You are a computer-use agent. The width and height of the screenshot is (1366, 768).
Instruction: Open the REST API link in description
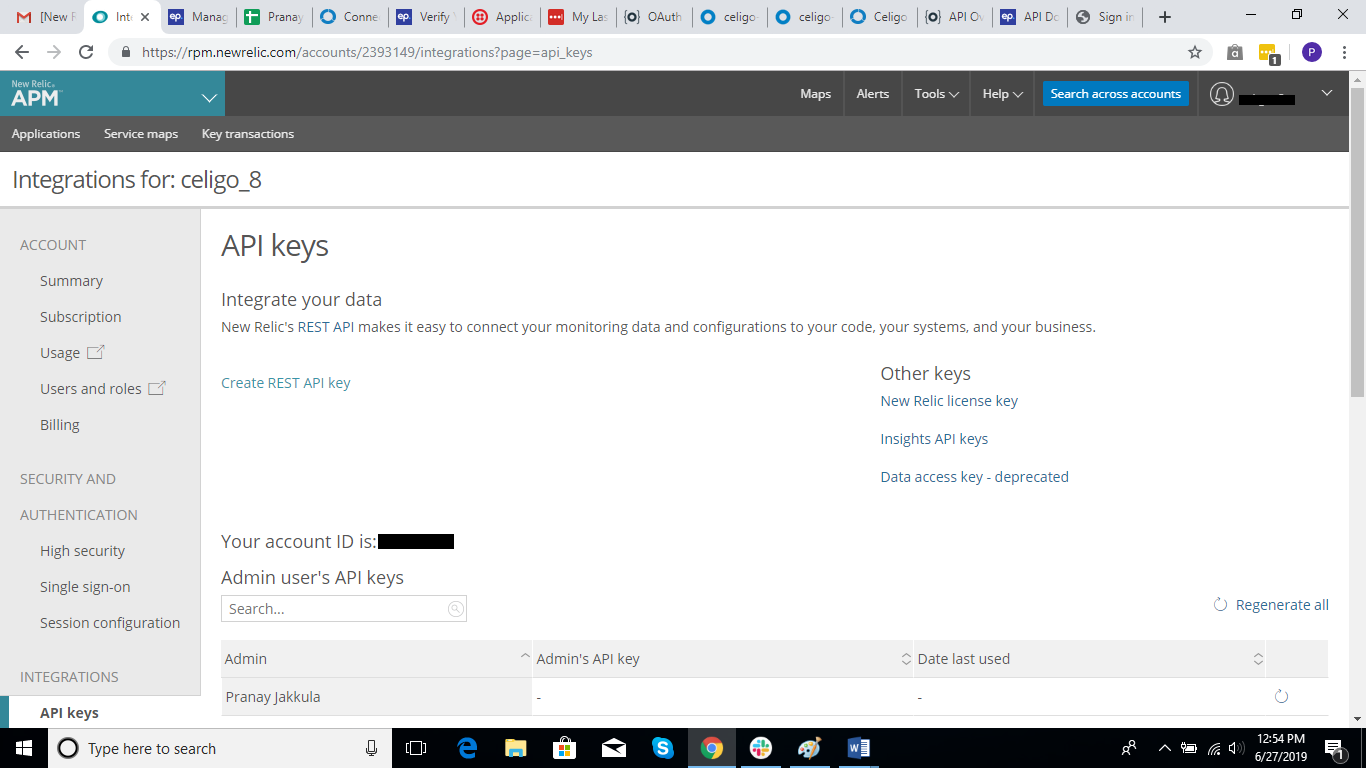326,327
